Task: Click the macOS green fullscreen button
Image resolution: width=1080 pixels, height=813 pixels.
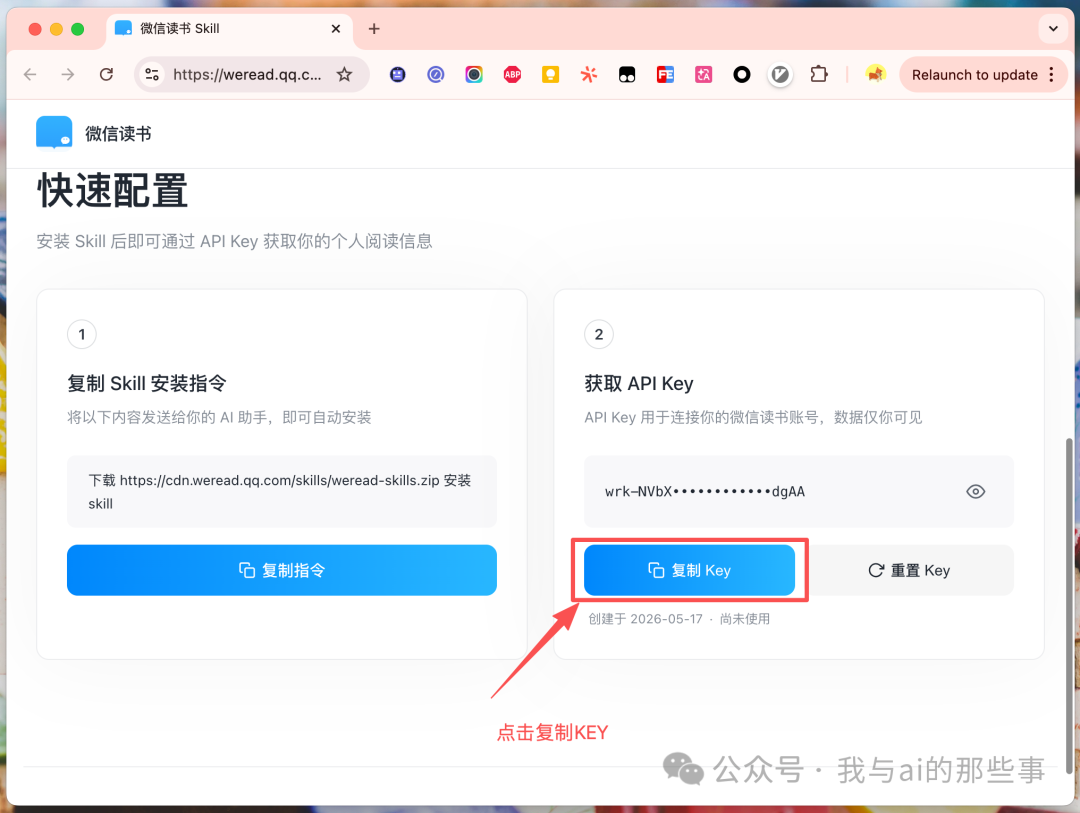Action: pyautogui.click(x=78, y=29)
